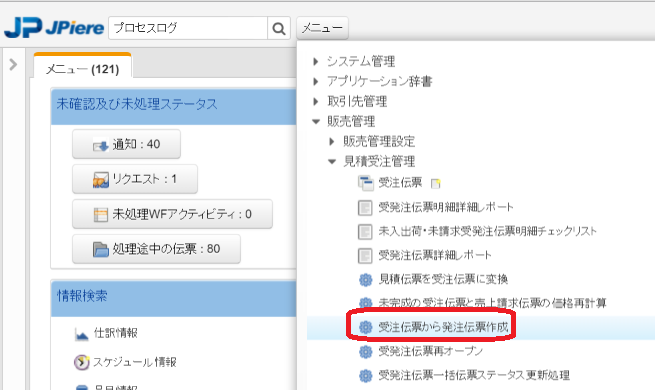This screenshot has height=390, width=655.
Task: Collapse the 見積受注管理 tree node
Action: pos(332,162)
